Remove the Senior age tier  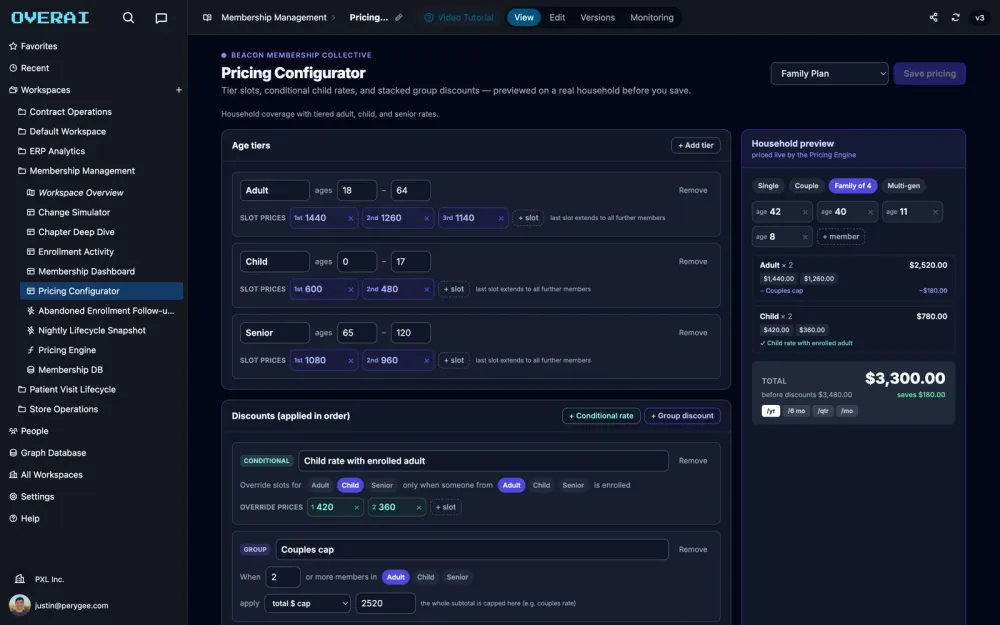pyautogui.click(x=693, y=333)
